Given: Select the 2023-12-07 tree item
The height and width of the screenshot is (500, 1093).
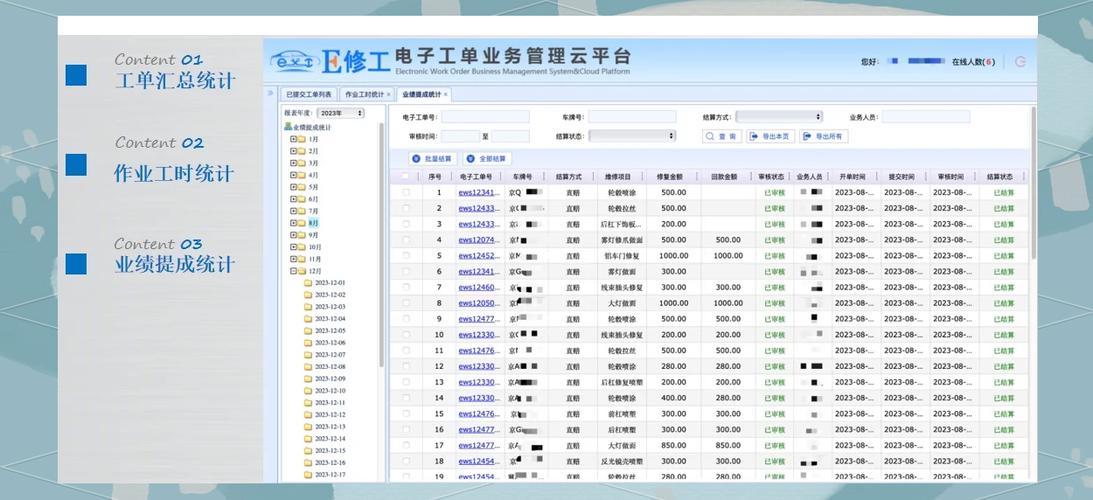Looking at the screenshot, I should pos(330,355).
